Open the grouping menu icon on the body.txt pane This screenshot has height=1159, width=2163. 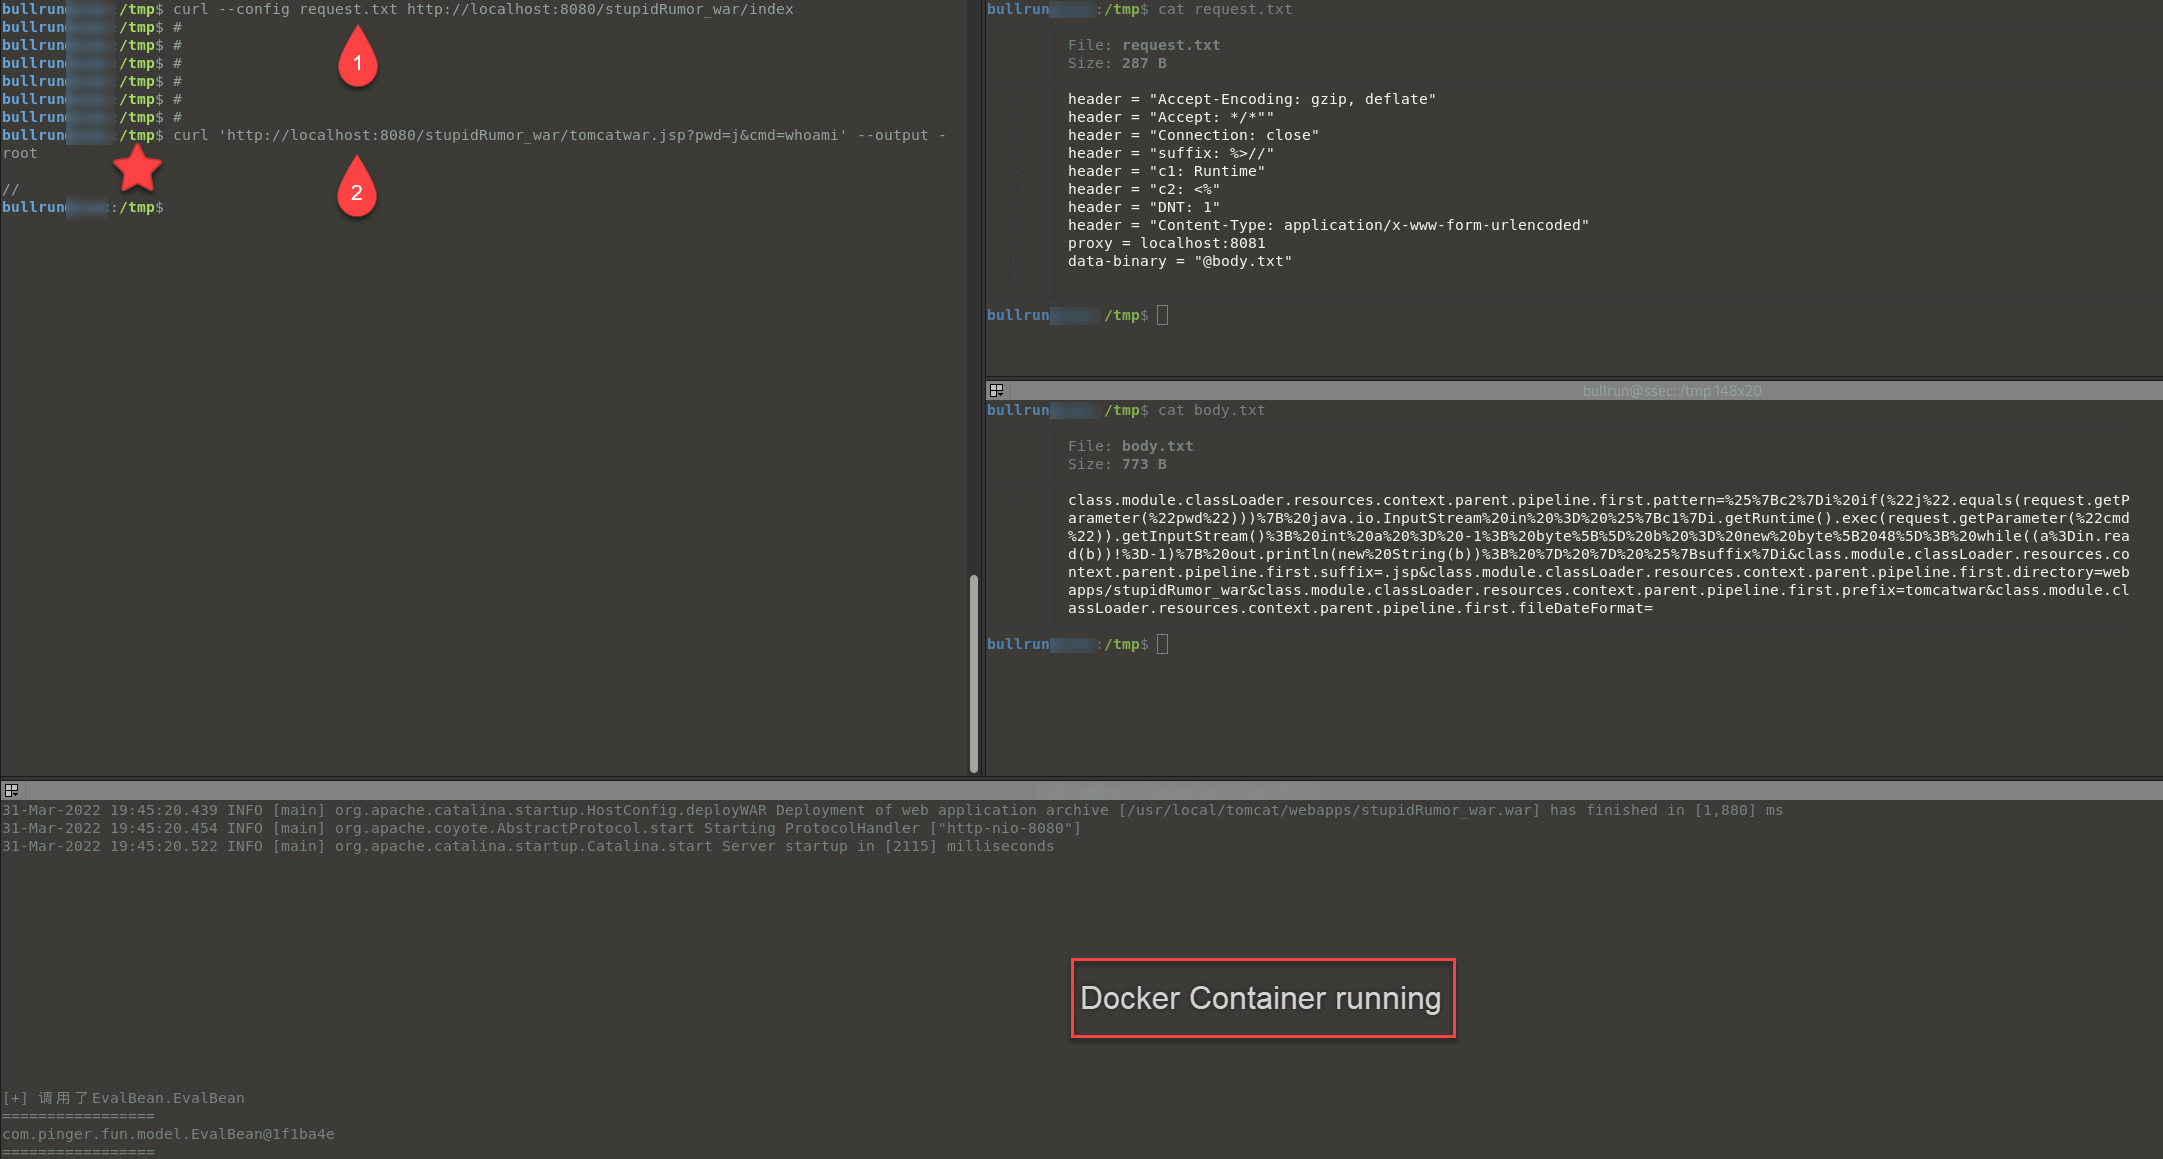(996, 390)
